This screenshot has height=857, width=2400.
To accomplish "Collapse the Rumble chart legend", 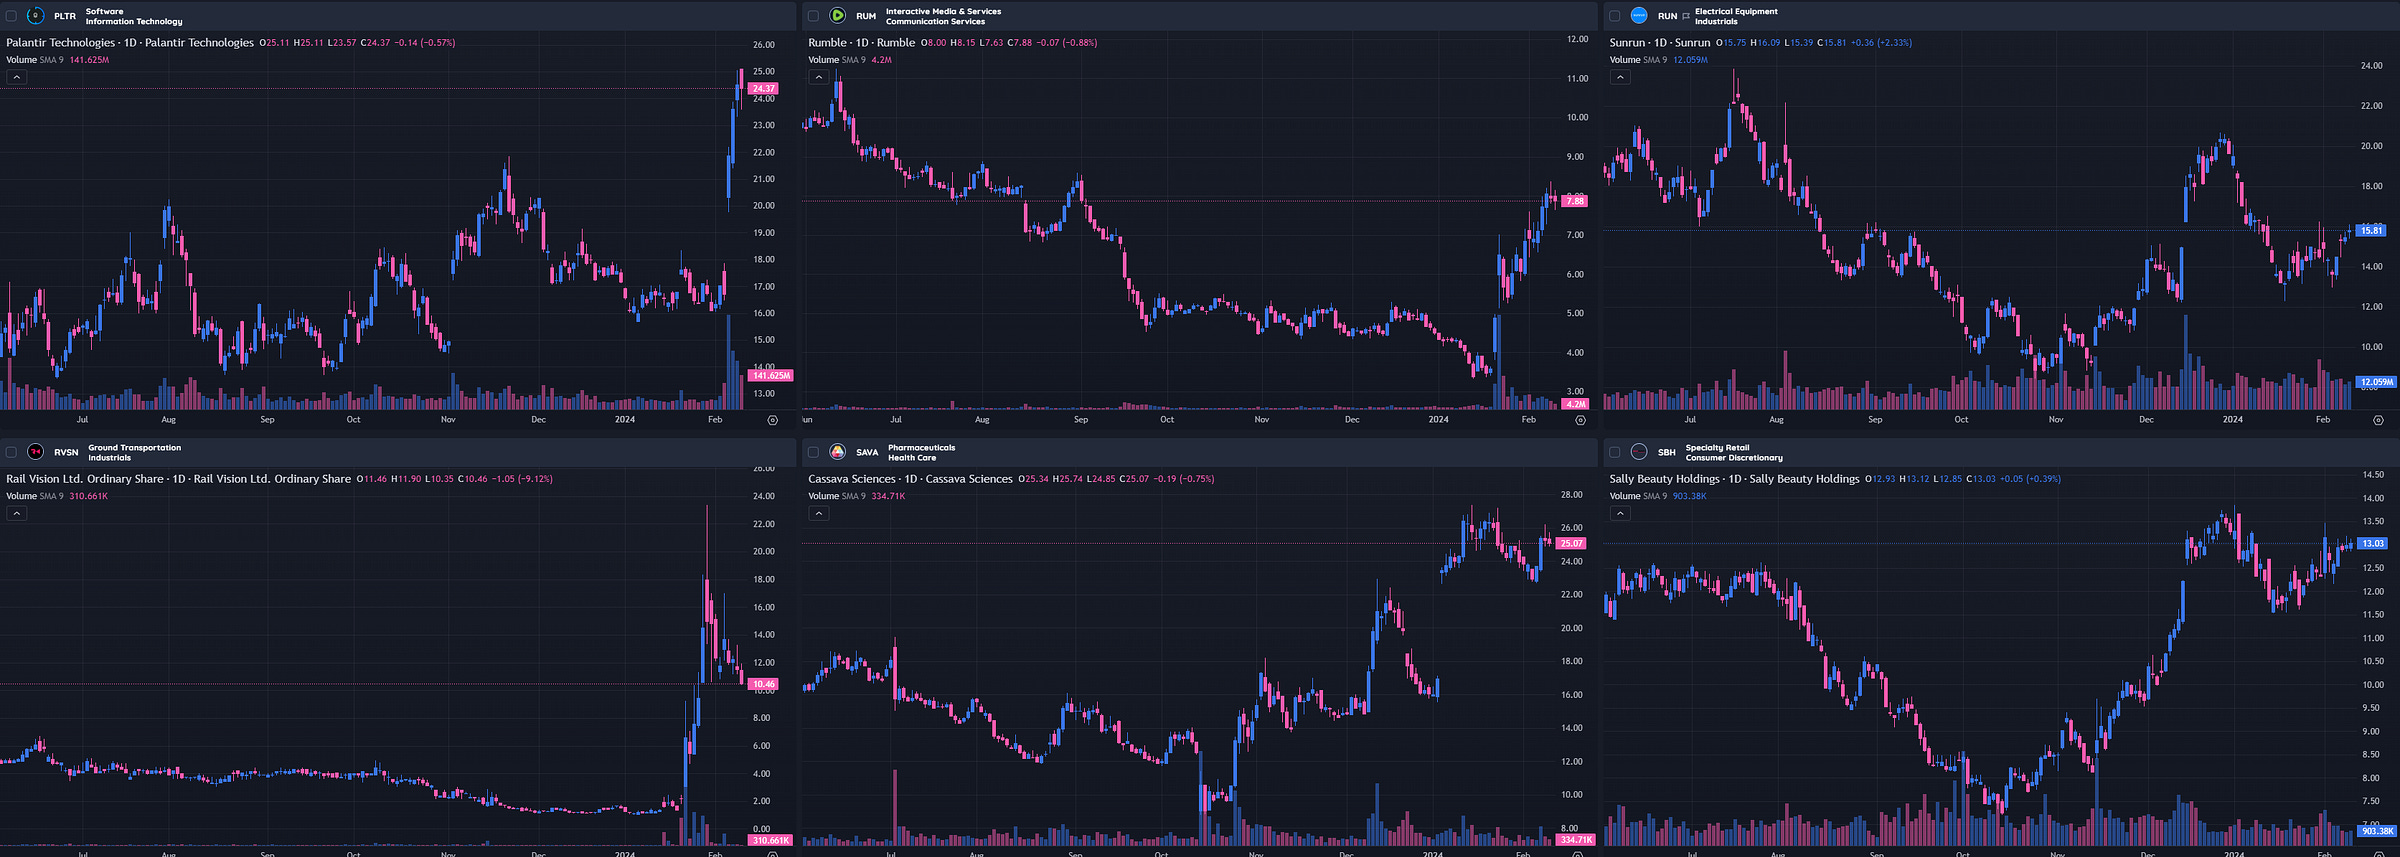I will (818, 77).
